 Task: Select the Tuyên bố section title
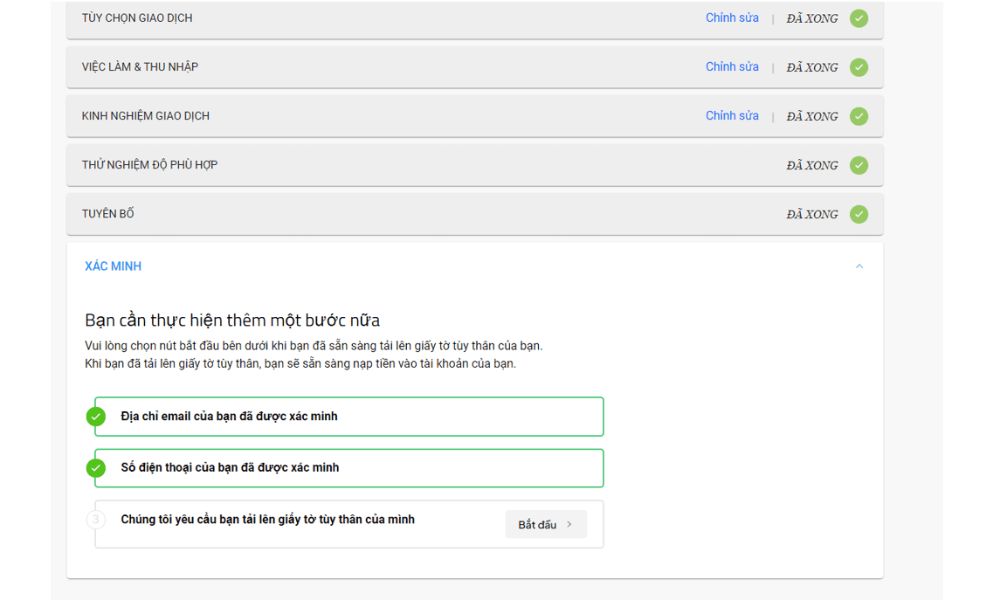coord(108,214)
